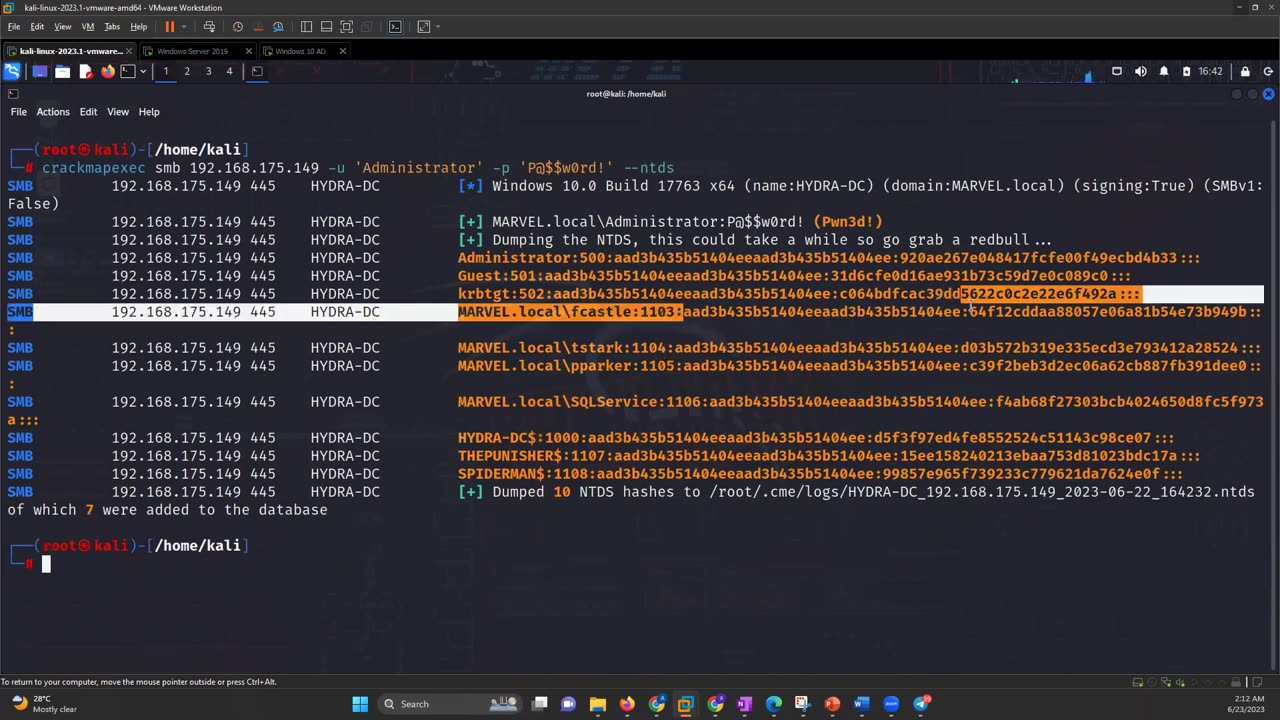
Task: Open VMware Edit menu
Action: pos(37,27)
